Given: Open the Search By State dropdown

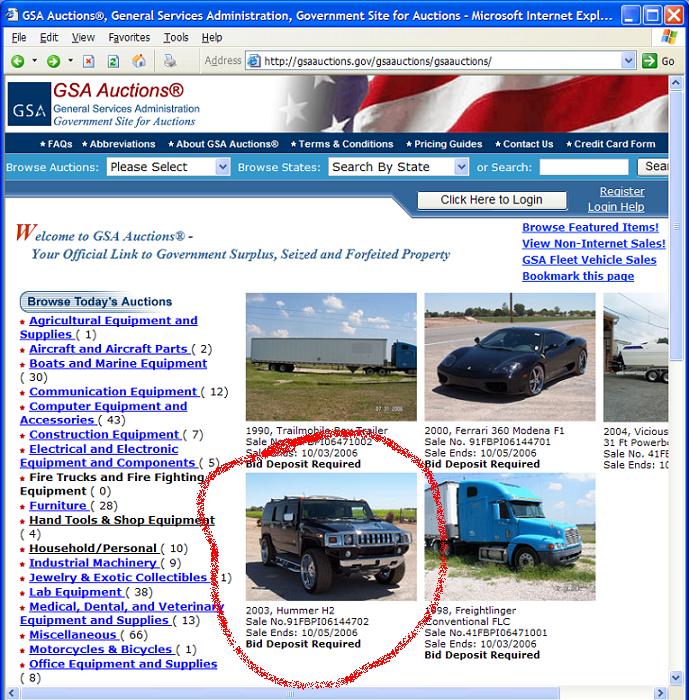Looking at the screenshot, I should coord(398,167).
